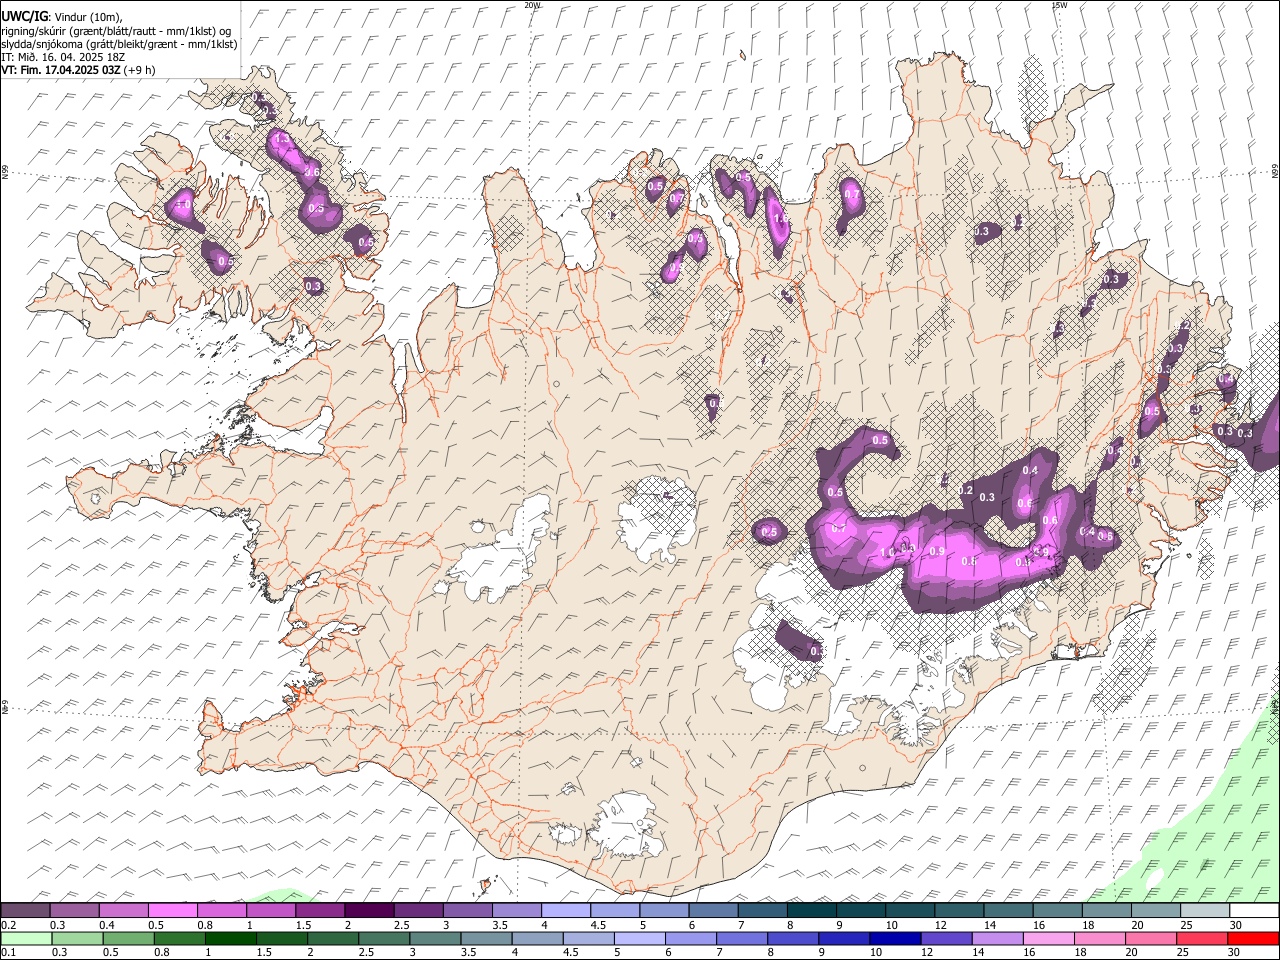1280x960 pixels.
Task: Click the '1.6' precipitation value on the map
Action: coord(781,217)
